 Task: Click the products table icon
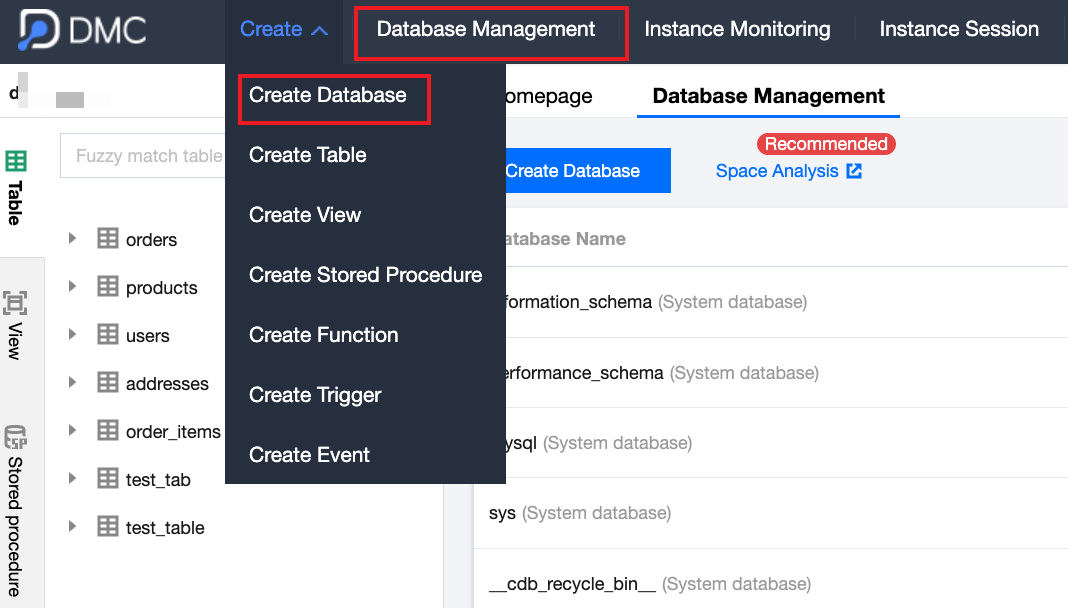(107, 287)
